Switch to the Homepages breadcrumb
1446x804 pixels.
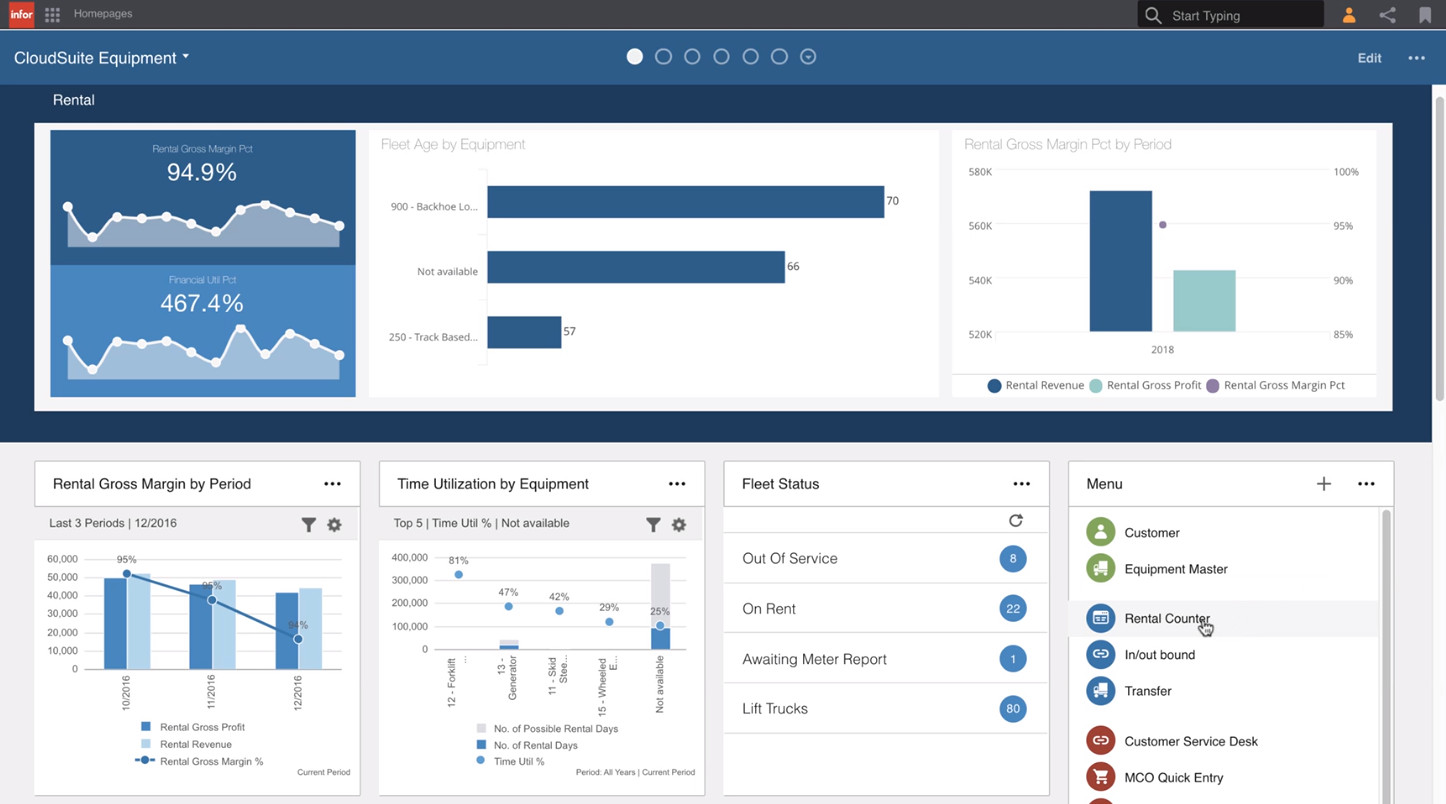[x=102, y=14]
